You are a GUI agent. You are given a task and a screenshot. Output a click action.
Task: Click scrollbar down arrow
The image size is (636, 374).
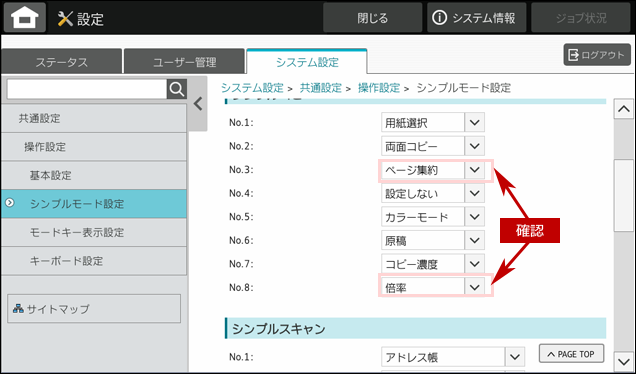click(x=623, y=361)
